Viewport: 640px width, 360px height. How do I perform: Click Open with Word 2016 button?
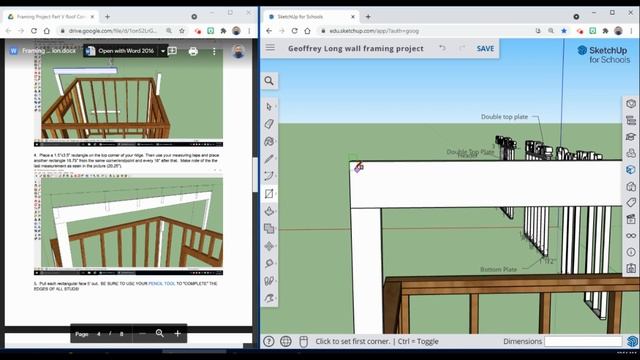point(121,51)
